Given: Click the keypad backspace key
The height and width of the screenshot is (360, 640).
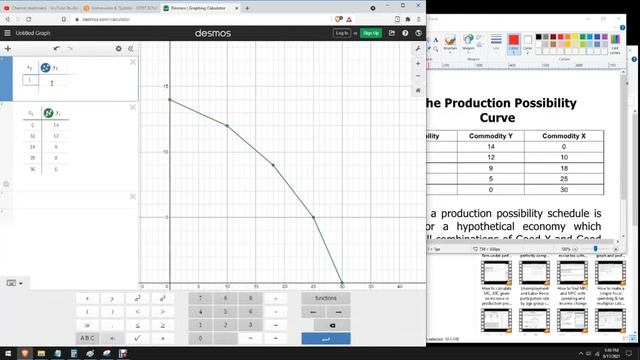Looking at the screenshot, I should coord(332,325).
